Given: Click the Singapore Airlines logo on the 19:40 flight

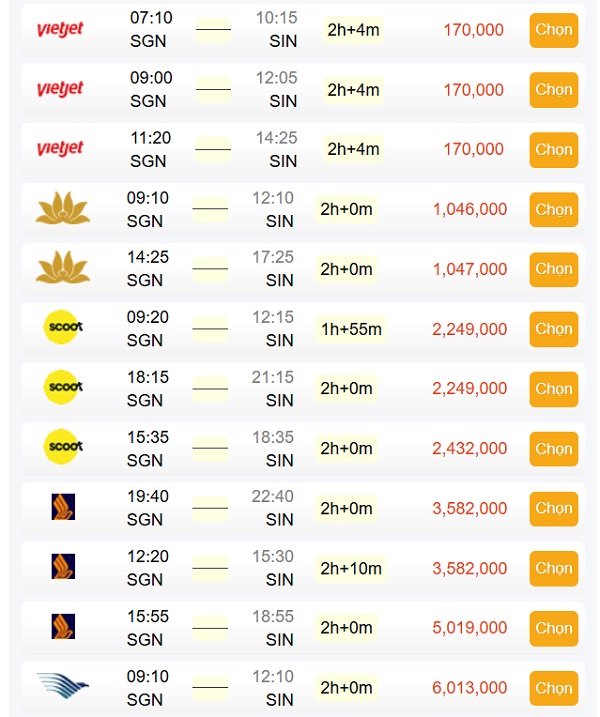Looking at the screenshot, I should [63, 507].
